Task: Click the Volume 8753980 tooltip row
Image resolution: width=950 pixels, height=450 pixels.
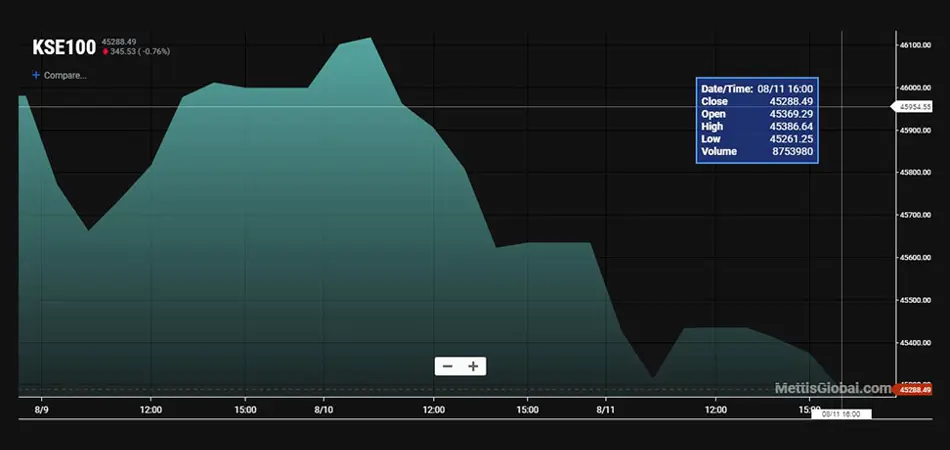Action: coord(757,151)
